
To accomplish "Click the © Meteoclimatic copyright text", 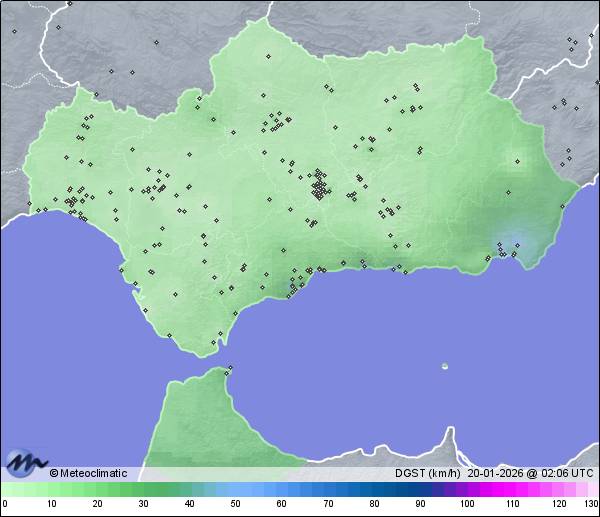I will coord(88,473).
